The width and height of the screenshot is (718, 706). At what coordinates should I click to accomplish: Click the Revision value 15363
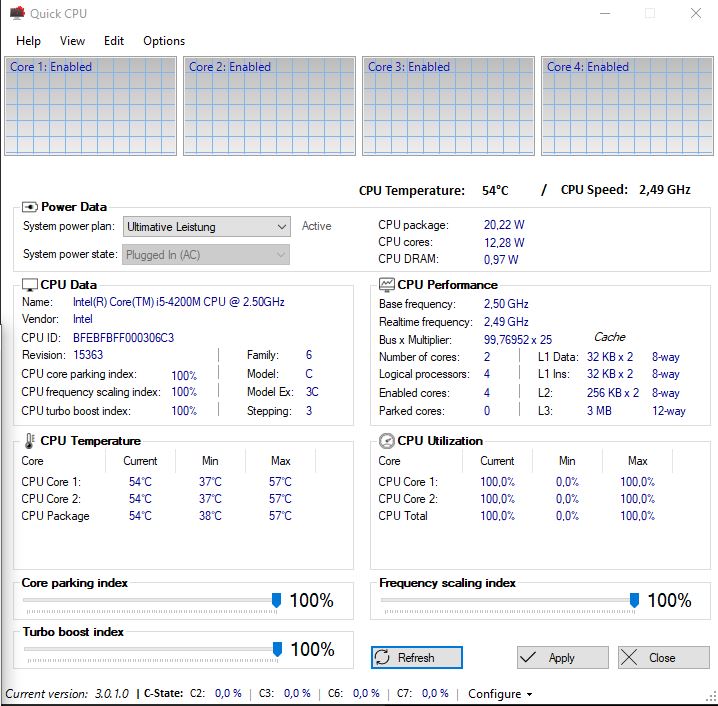click(88, 355)
